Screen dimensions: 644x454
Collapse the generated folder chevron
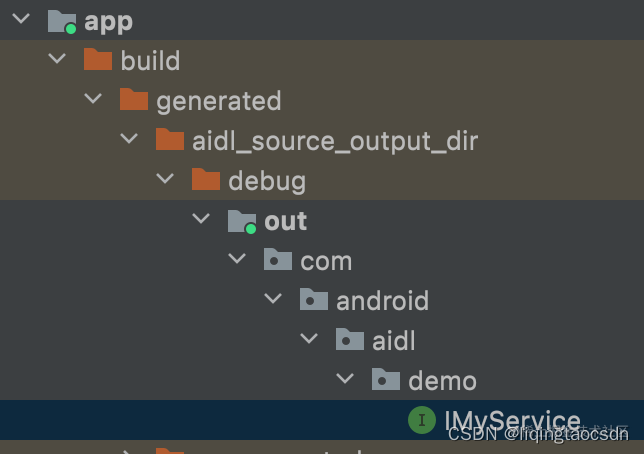click(93, 98)
